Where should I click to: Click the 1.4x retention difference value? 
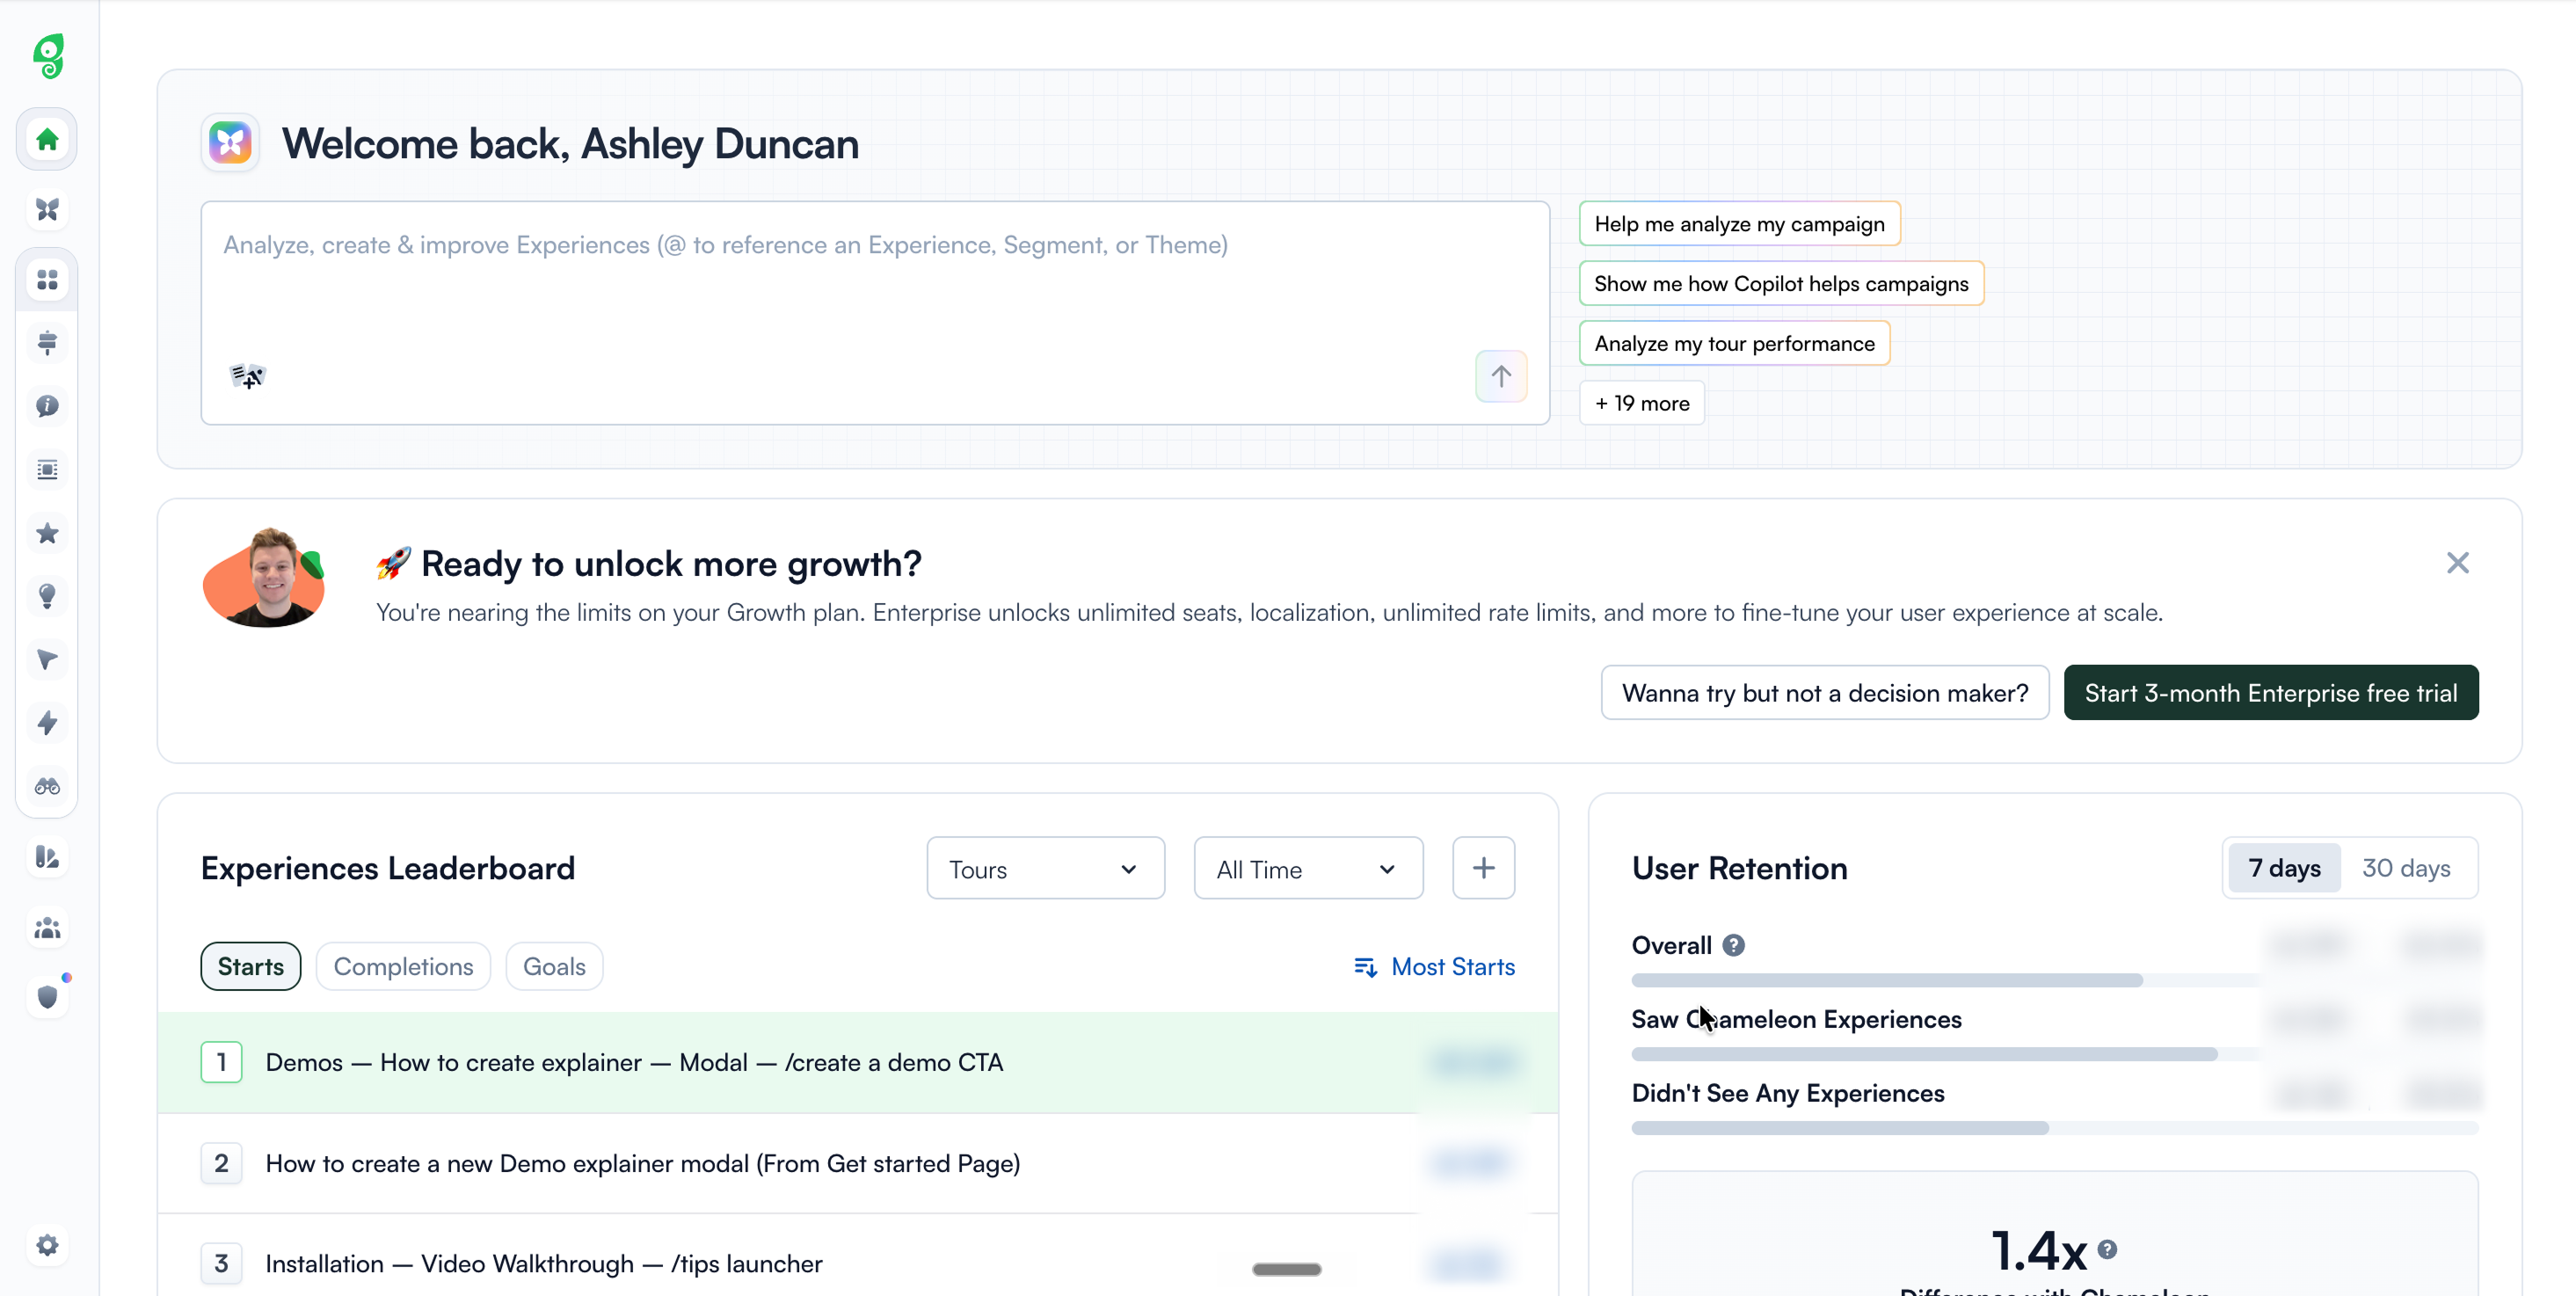[2039, 1250]
